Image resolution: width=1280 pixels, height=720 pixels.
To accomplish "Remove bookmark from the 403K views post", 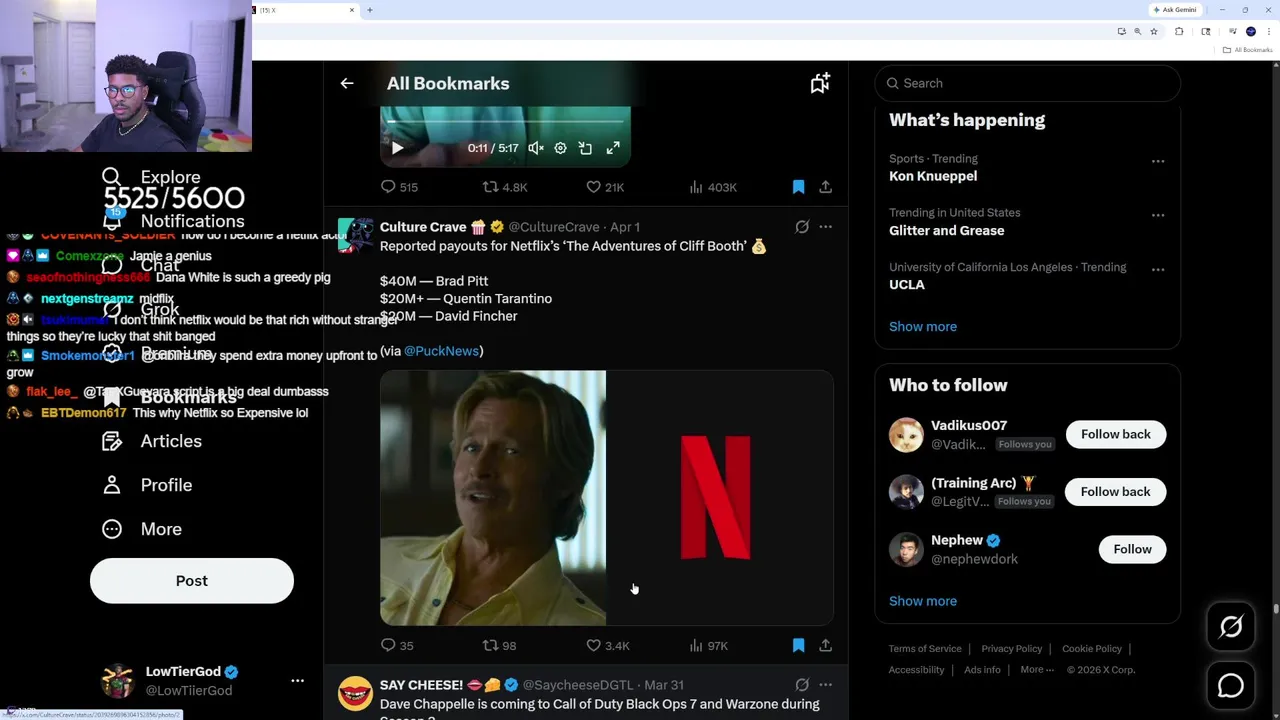I will click(x=798, y=187).
